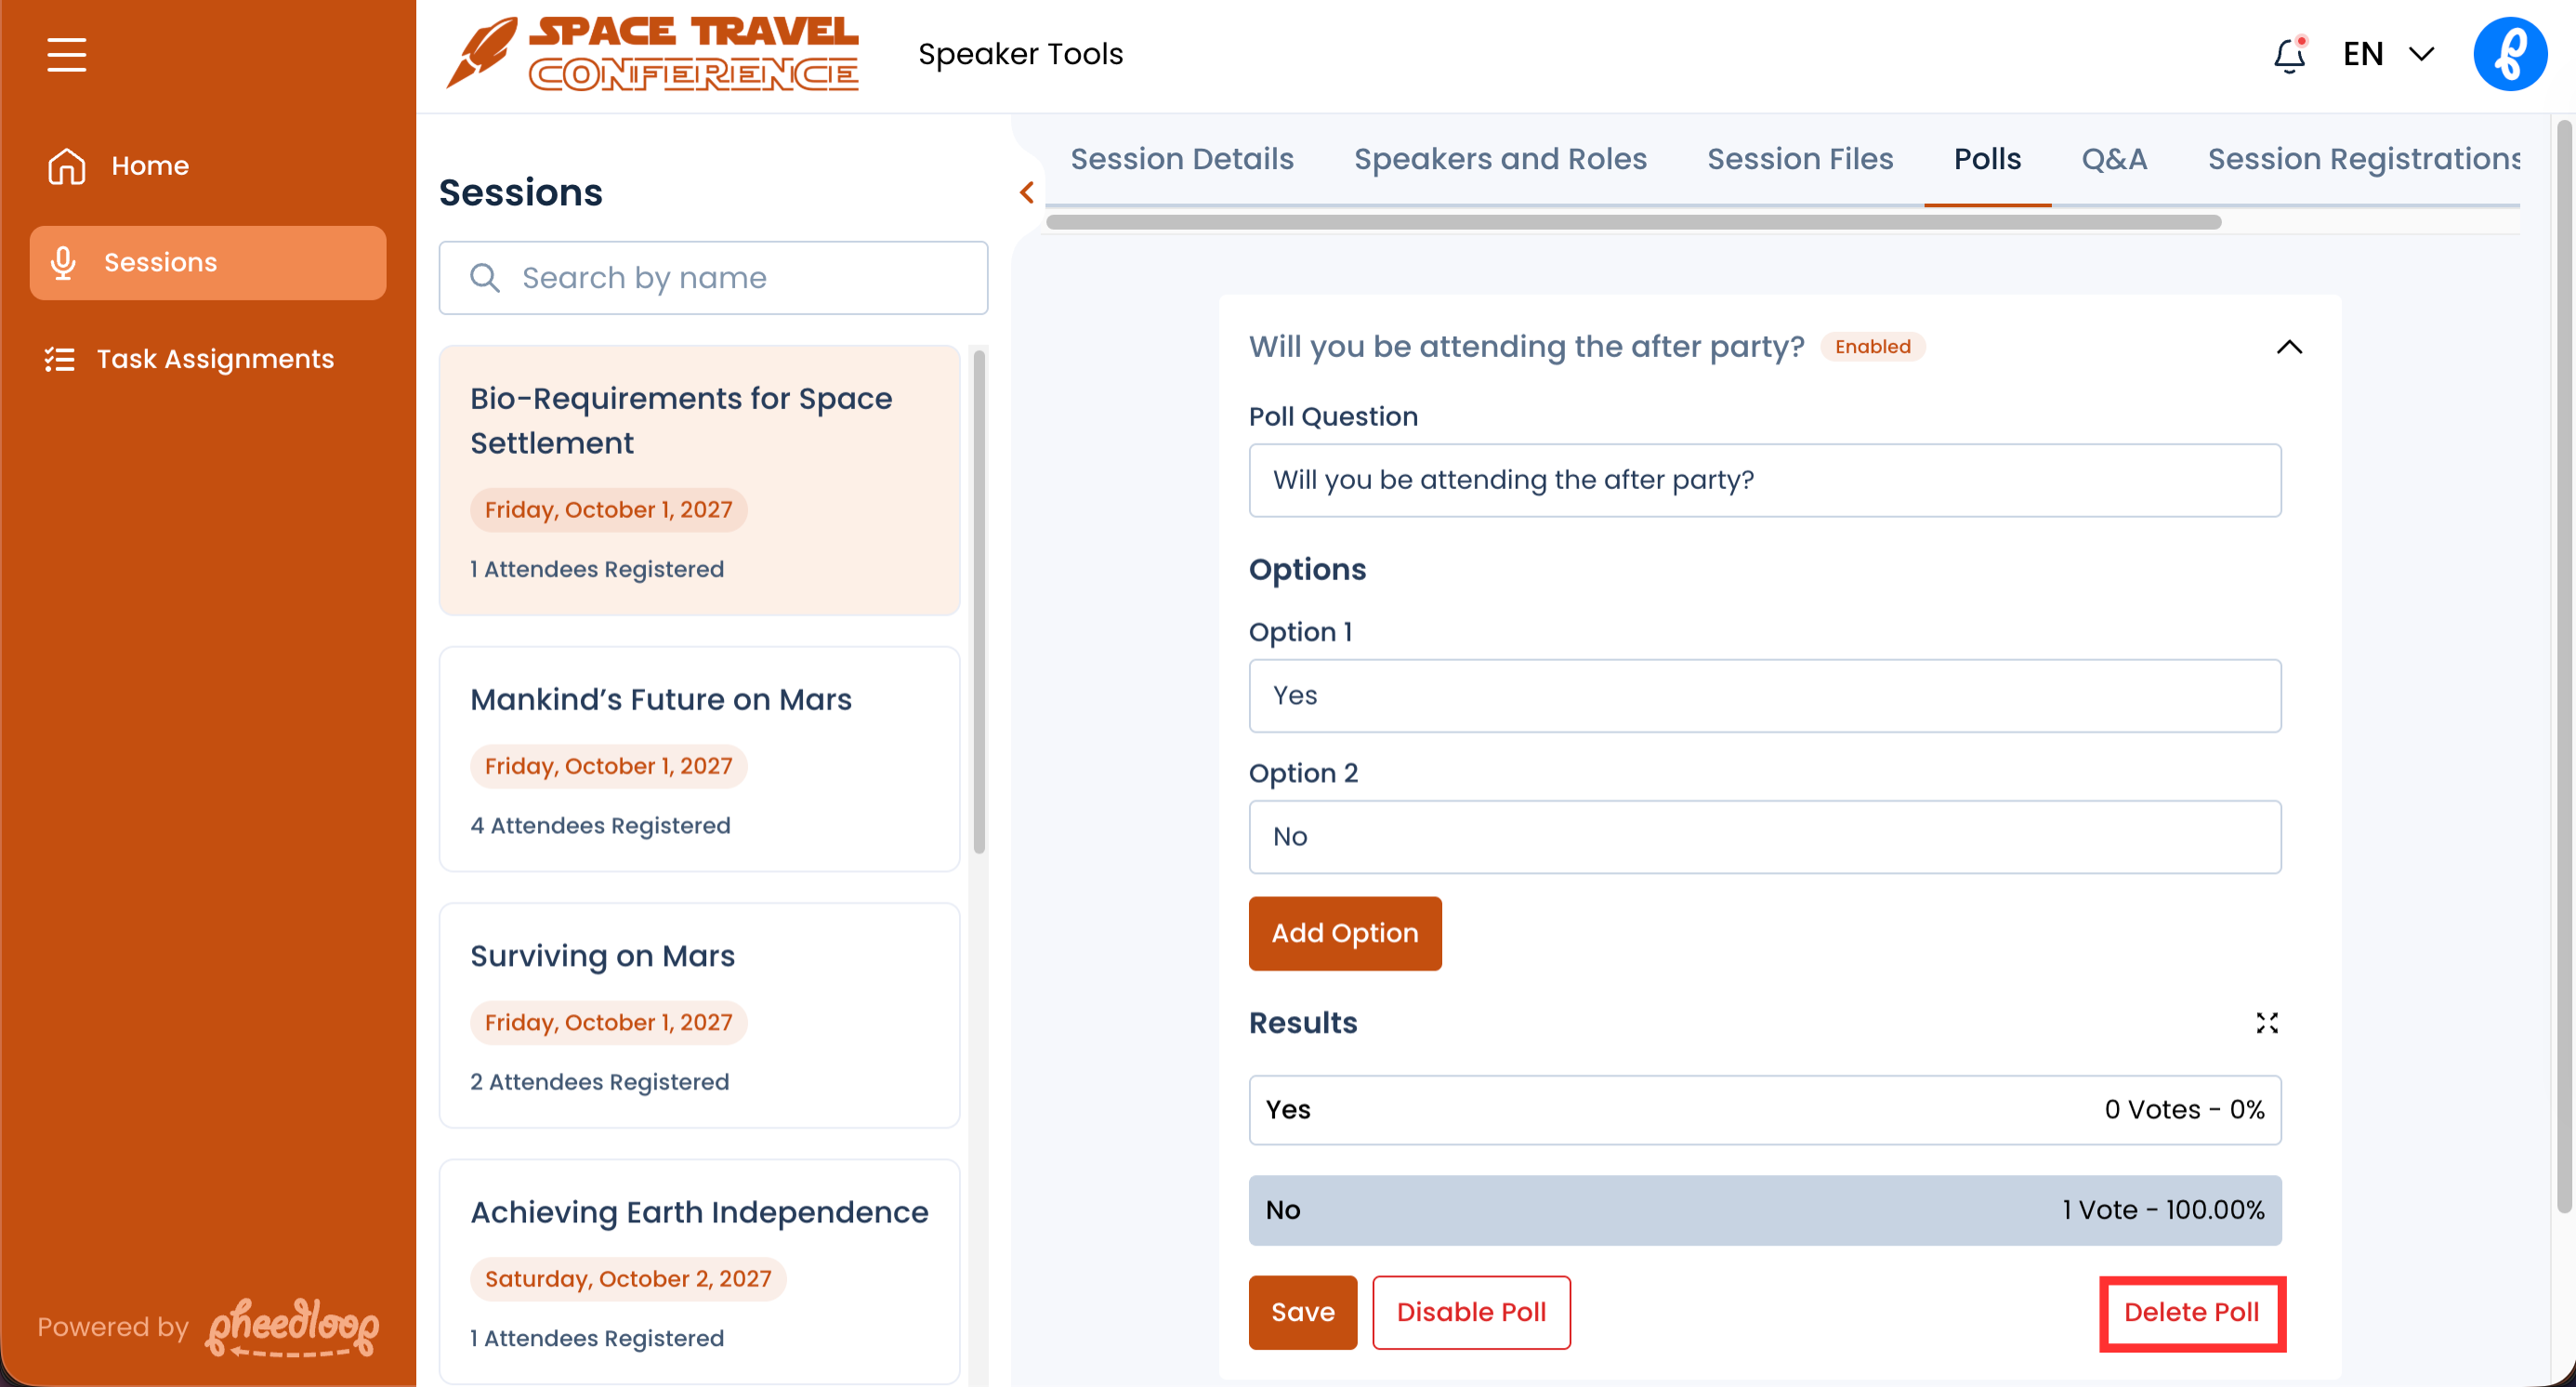Screen dimensions: 2576x1387
Task: Disable the poll using Disable Poll
Action: pyautogui.click(x=1470, y=1312)
